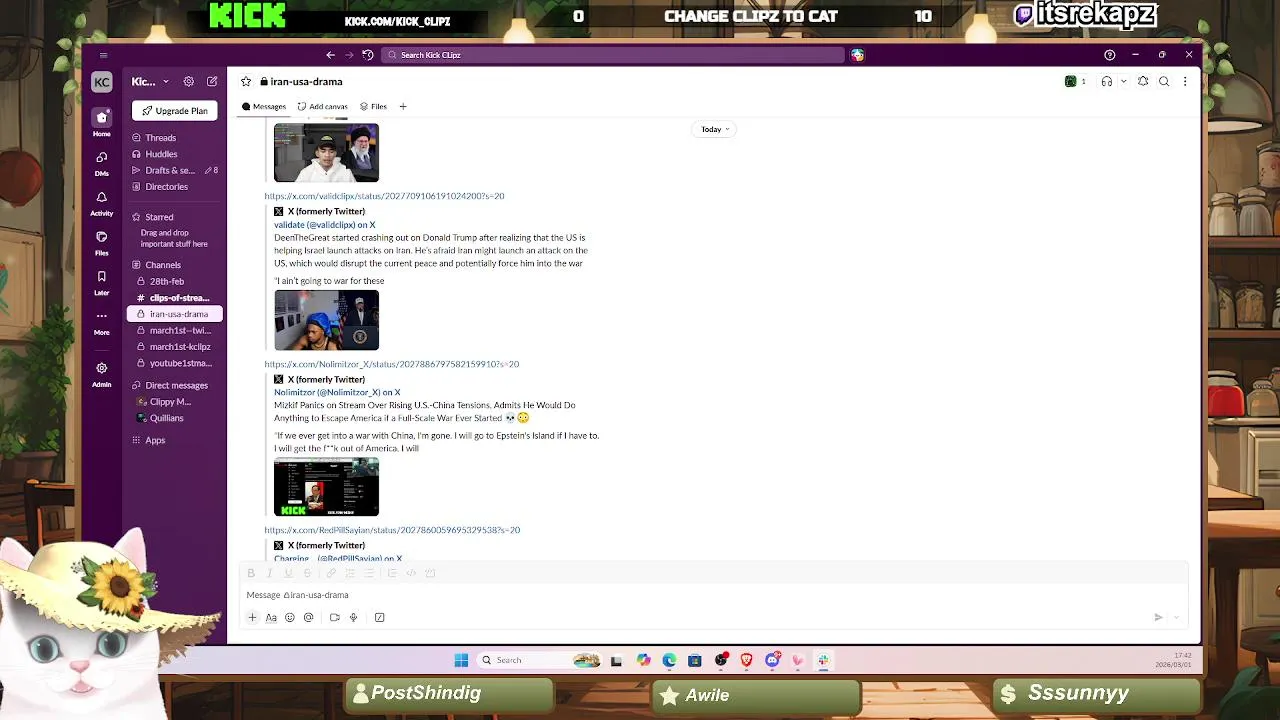View channel members avatar with count 1
The height and width of the screenshot is (720, 1280).
pos(1076,82)
